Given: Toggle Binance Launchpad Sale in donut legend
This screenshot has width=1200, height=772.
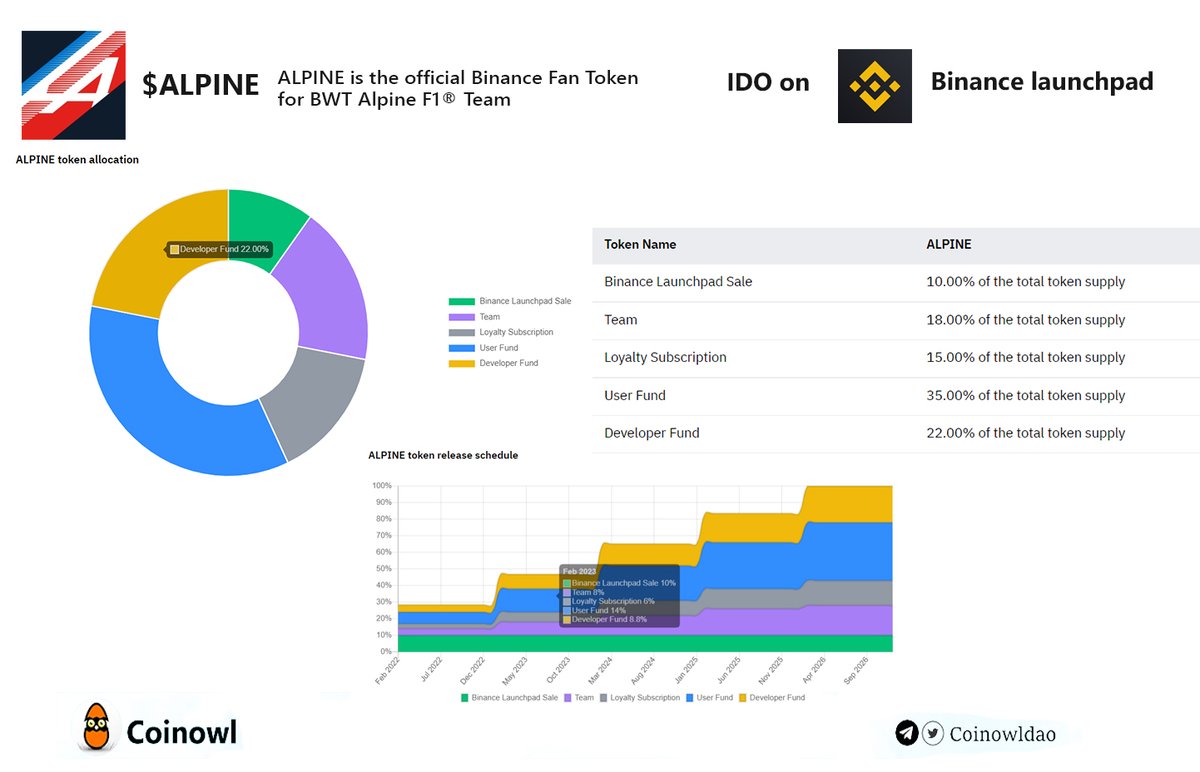Looking at the screenshot, I should pyautogui.click(x=510, y=301).
